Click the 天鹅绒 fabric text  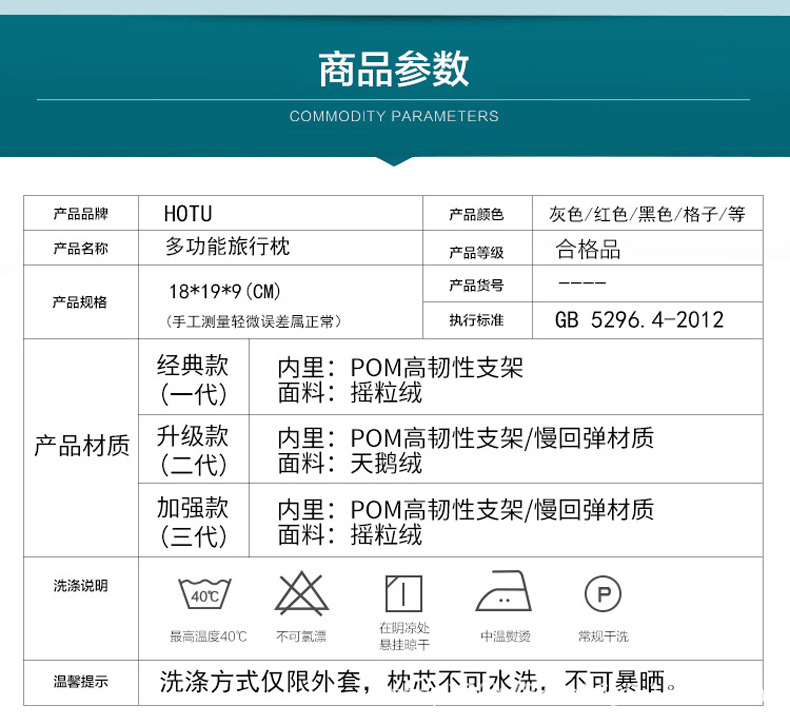pyautogui.click(x=386, y=463)
